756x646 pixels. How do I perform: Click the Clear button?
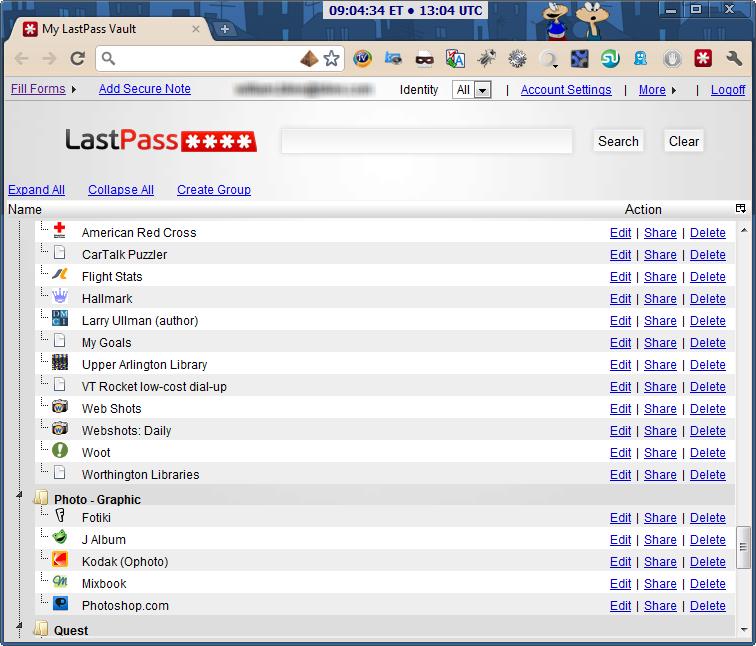[684, 141]
